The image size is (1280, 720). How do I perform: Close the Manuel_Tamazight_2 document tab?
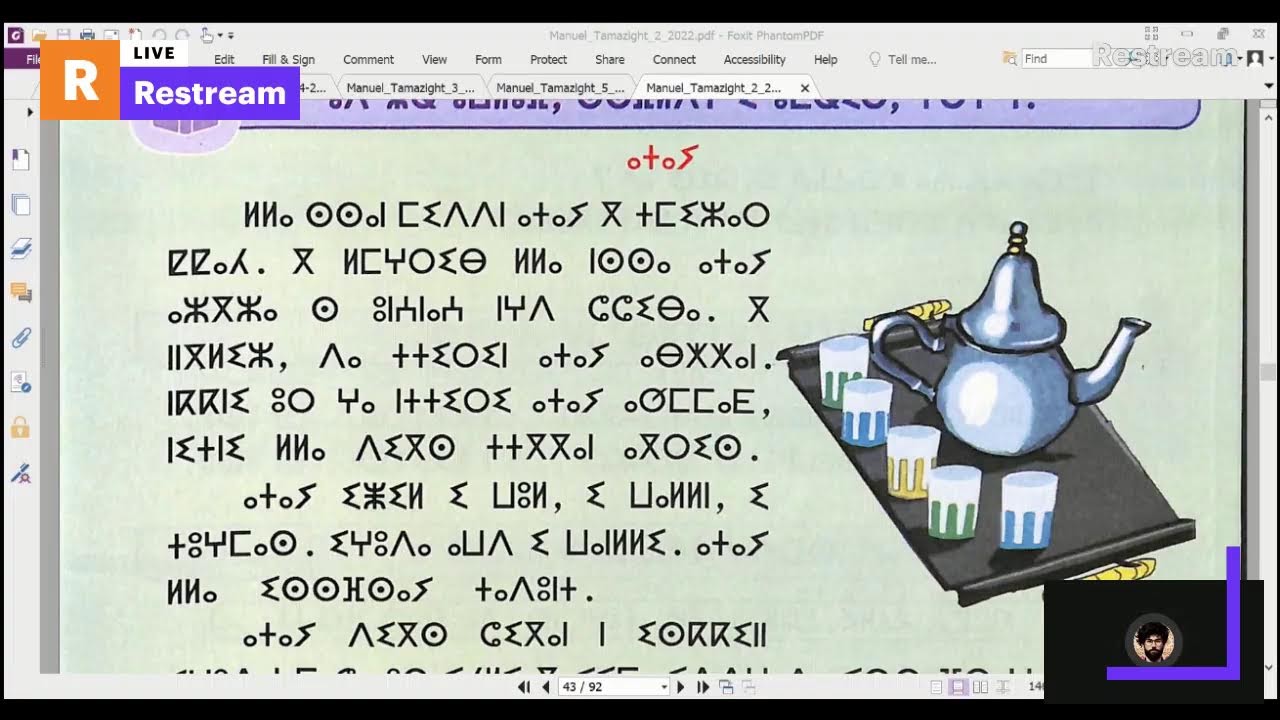click(x=805, y=88)
